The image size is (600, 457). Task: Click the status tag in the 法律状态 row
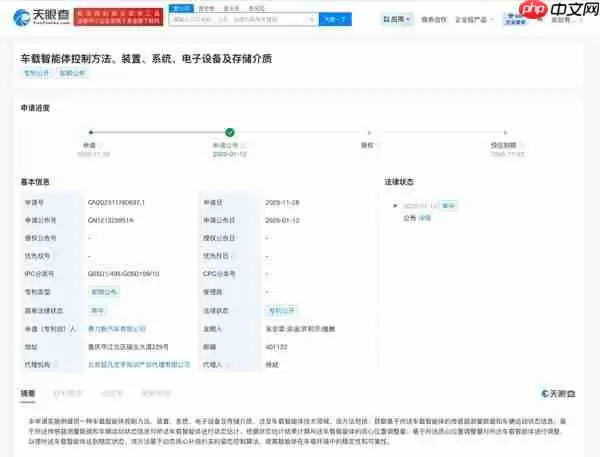pyautogui.click(x=281, y=310)
